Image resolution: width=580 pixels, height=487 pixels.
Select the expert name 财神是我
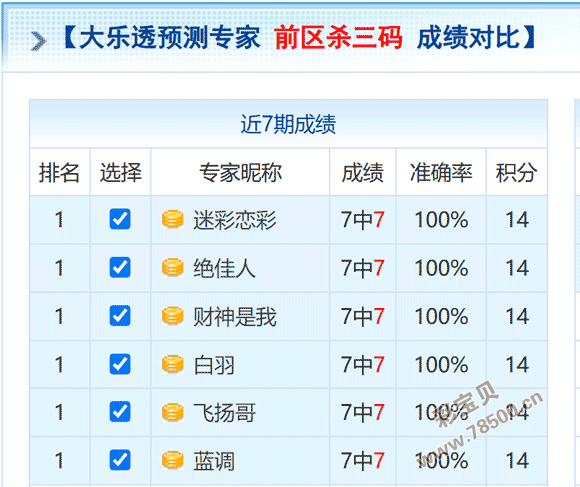(235, 317)
